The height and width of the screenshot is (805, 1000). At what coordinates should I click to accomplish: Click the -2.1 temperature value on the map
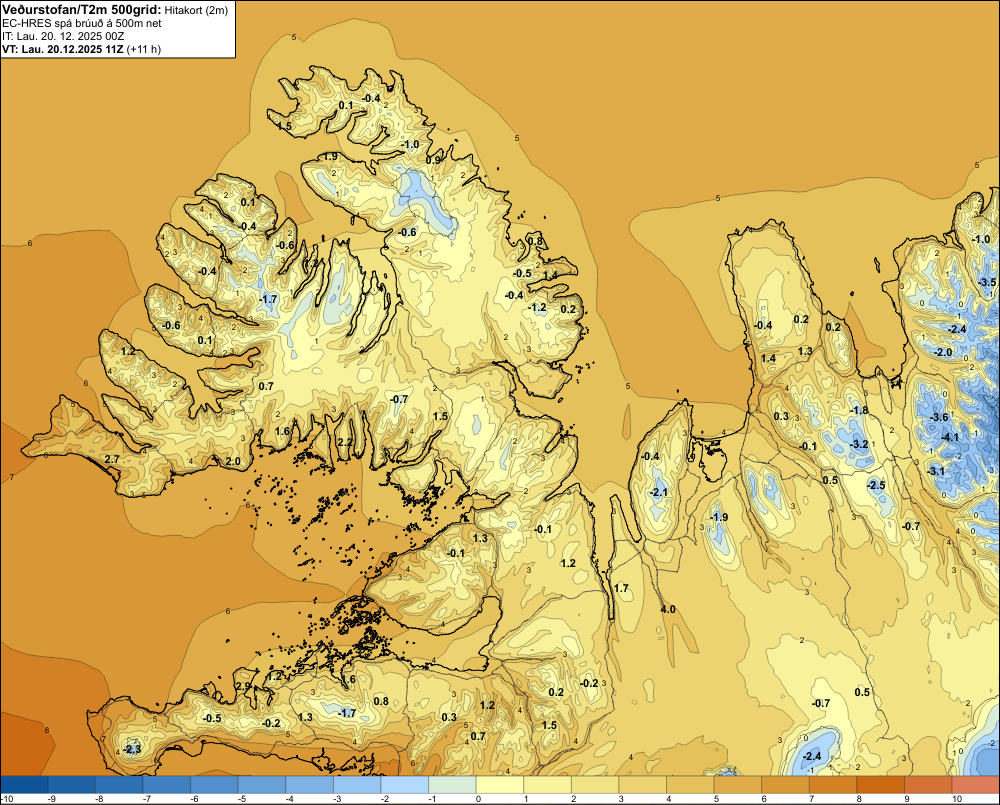pyautogui.click(x=658, y=492)
